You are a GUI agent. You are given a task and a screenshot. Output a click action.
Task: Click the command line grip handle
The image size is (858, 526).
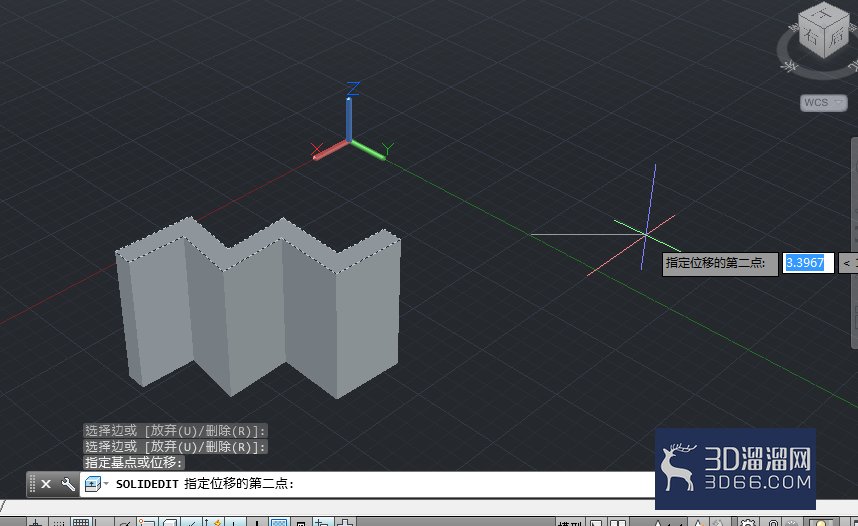[32, 484]
